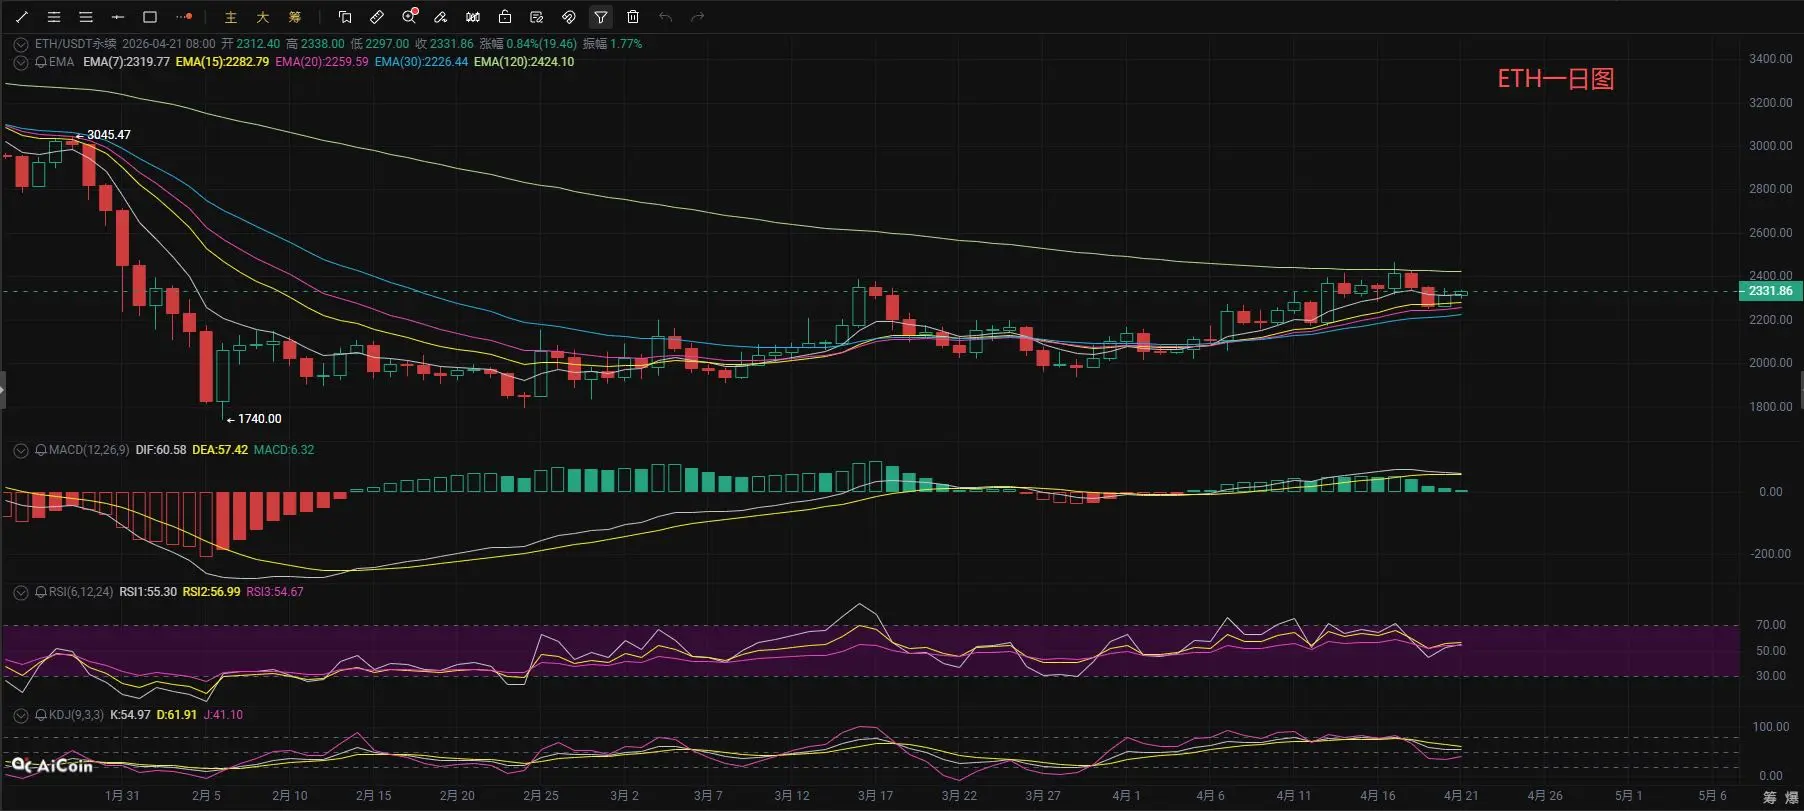The width and height of the screenshot is (1804, 811).
Task: Click the undo arrow in toolbar
Action: 666,17
